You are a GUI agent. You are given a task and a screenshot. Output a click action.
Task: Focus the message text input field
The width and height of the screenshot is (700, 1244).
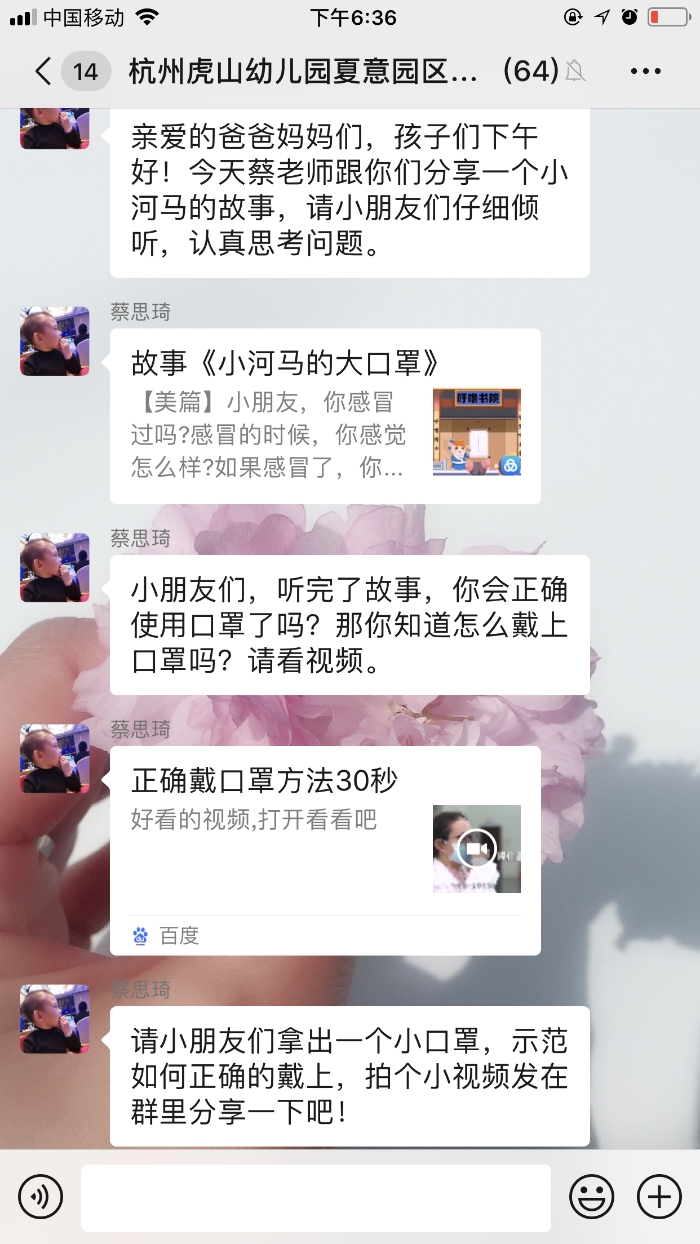point(316,1197)
